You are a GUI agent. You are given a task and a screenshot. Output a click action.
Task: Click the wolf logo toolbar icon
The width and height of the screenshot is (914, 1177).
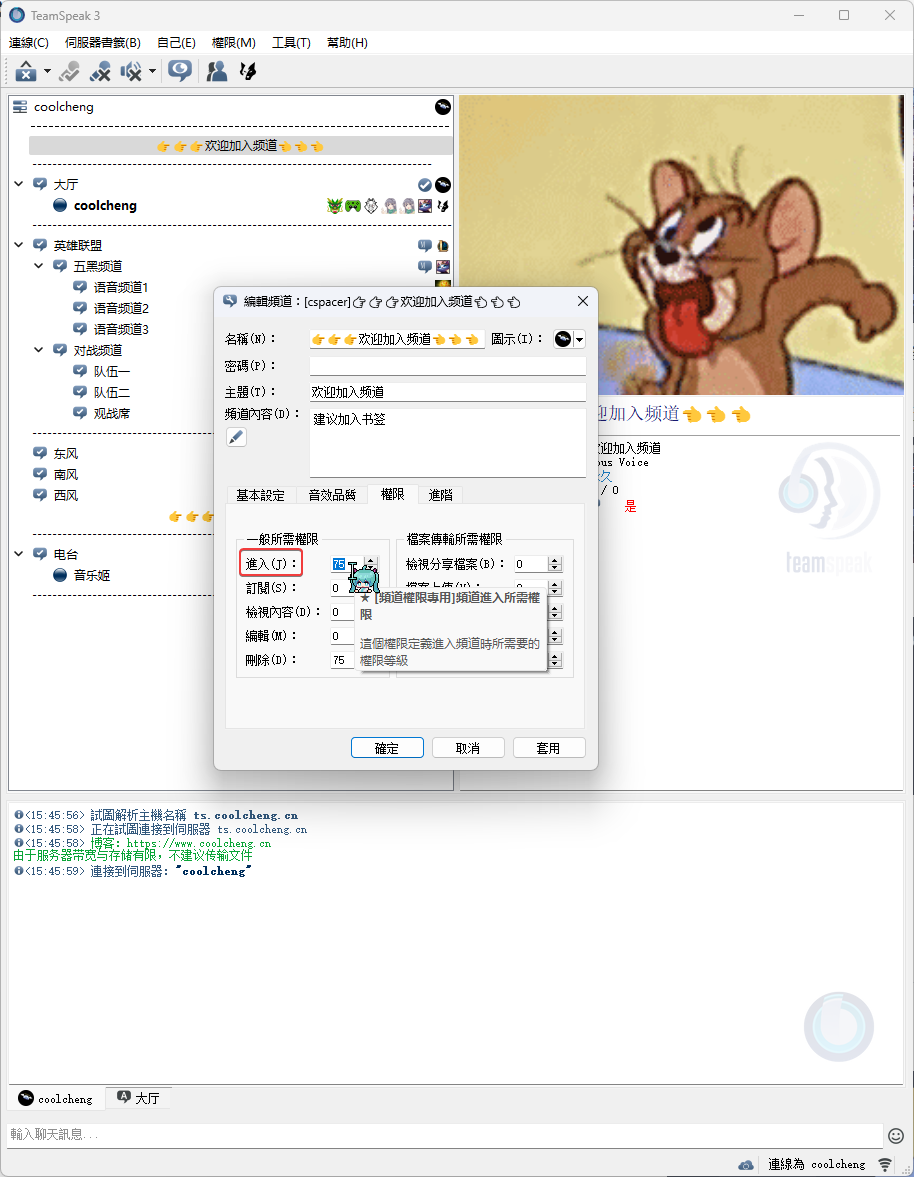click(248, 71)
